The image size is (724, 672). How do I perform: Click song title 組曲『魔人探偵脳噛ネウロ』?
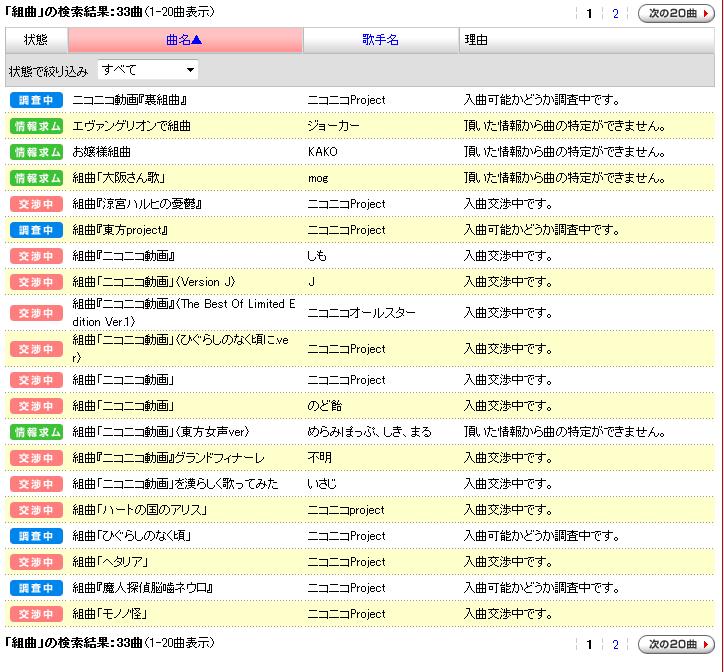(x=143, y=587)
